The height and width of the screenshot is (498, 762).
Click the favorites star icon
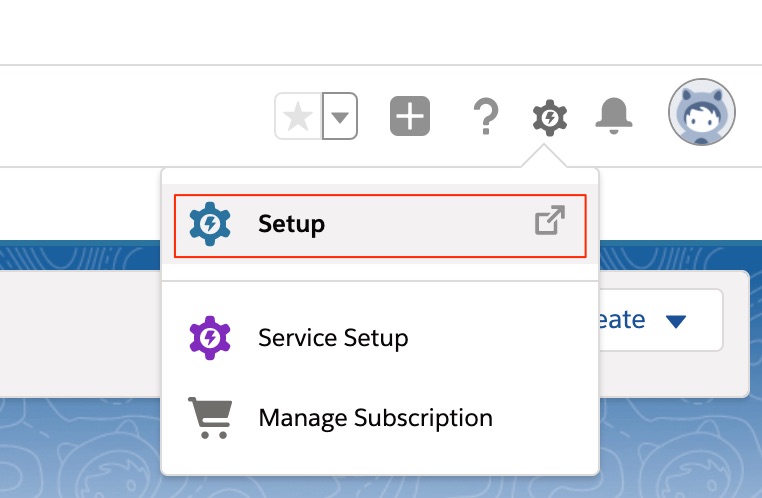(297, 118)
